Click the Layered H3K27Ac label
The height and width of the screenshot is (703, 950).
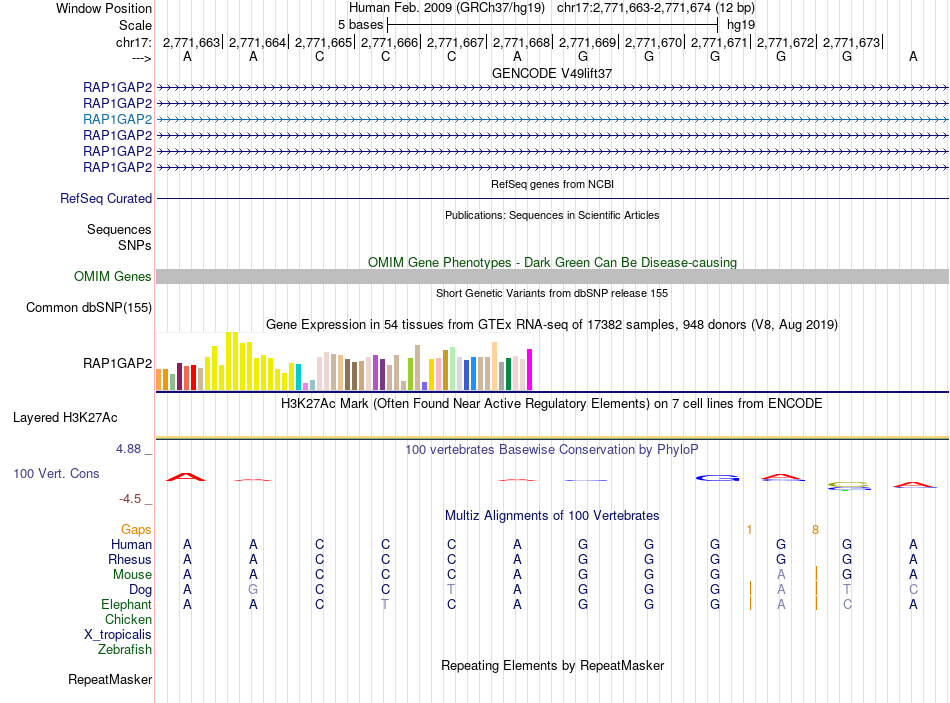tap(65, 418)
